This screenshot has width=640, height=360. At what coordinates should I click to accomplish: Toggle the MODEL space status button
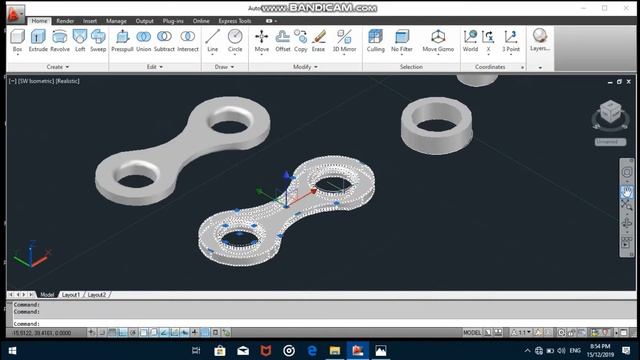(x=472, y=333)
